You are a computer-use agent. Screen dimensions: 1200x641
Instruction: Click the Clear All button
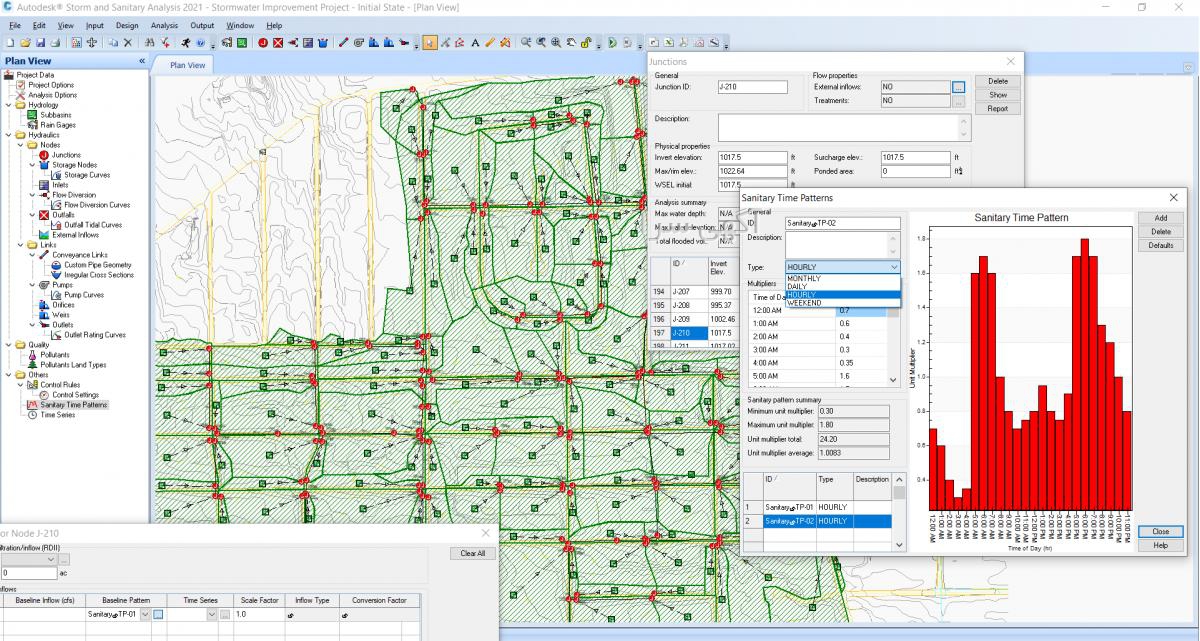coord(473,553)
